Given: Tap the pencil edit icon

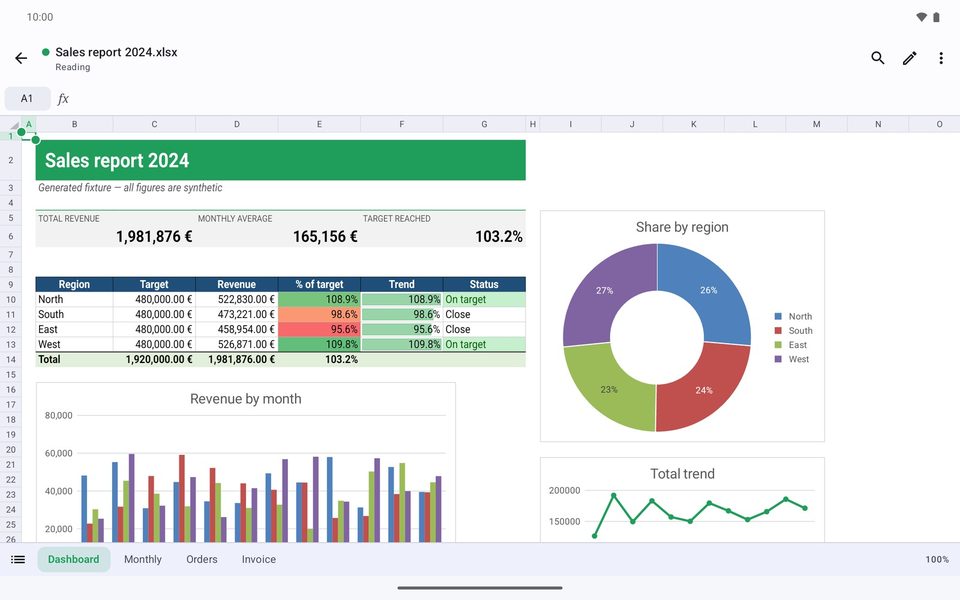Looking at the screenshot, I should click(x=910, y=58).
